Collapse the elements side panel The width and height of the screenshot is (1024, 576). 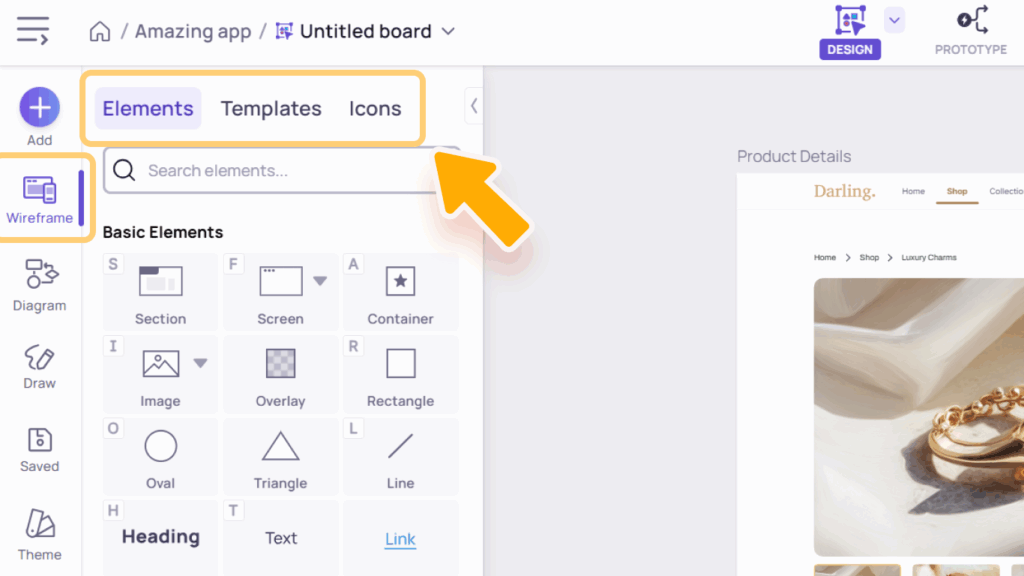coord(474,105)
